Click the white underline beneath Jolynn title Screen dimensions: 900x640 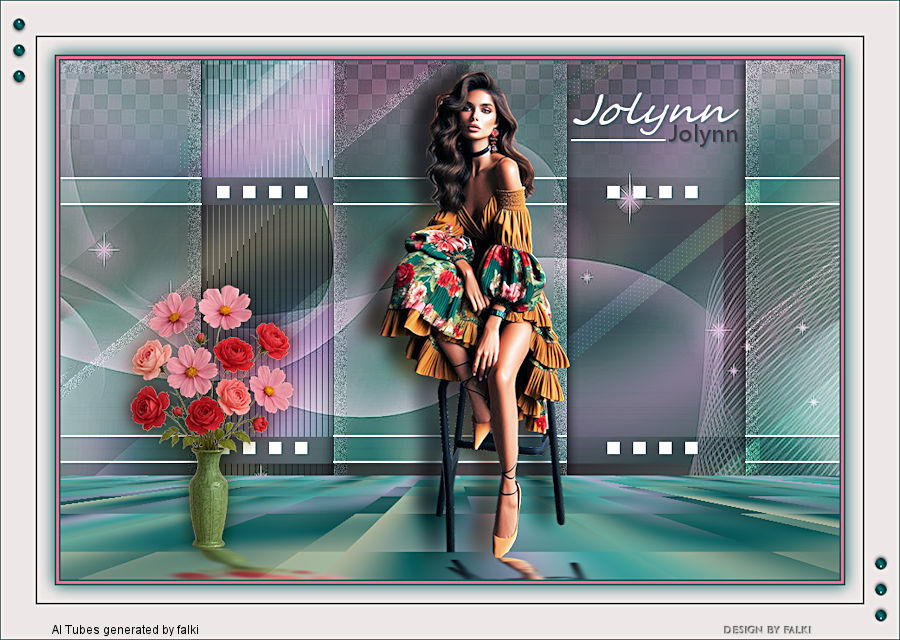point(618,139)
